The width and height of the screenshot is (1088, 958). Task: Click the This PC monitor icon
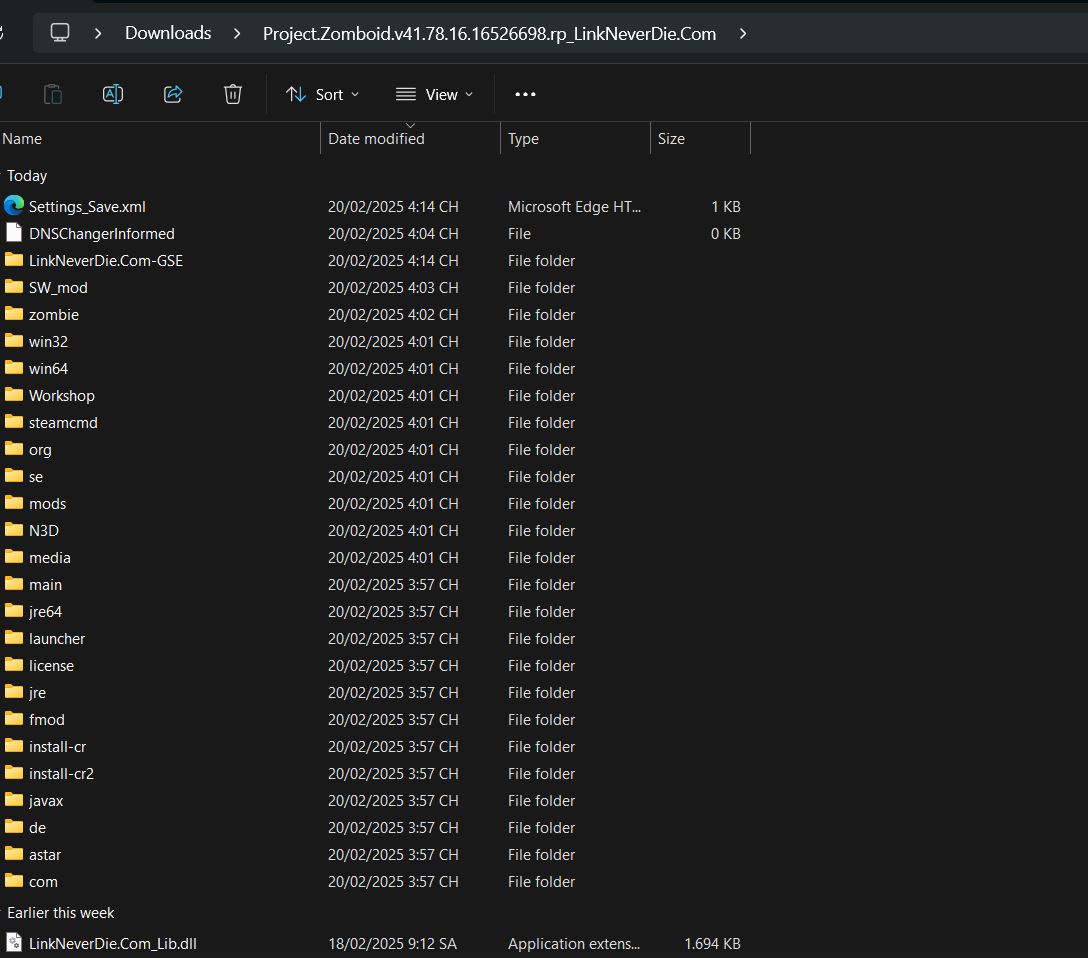pyautogui.click(x=60, y=33)
